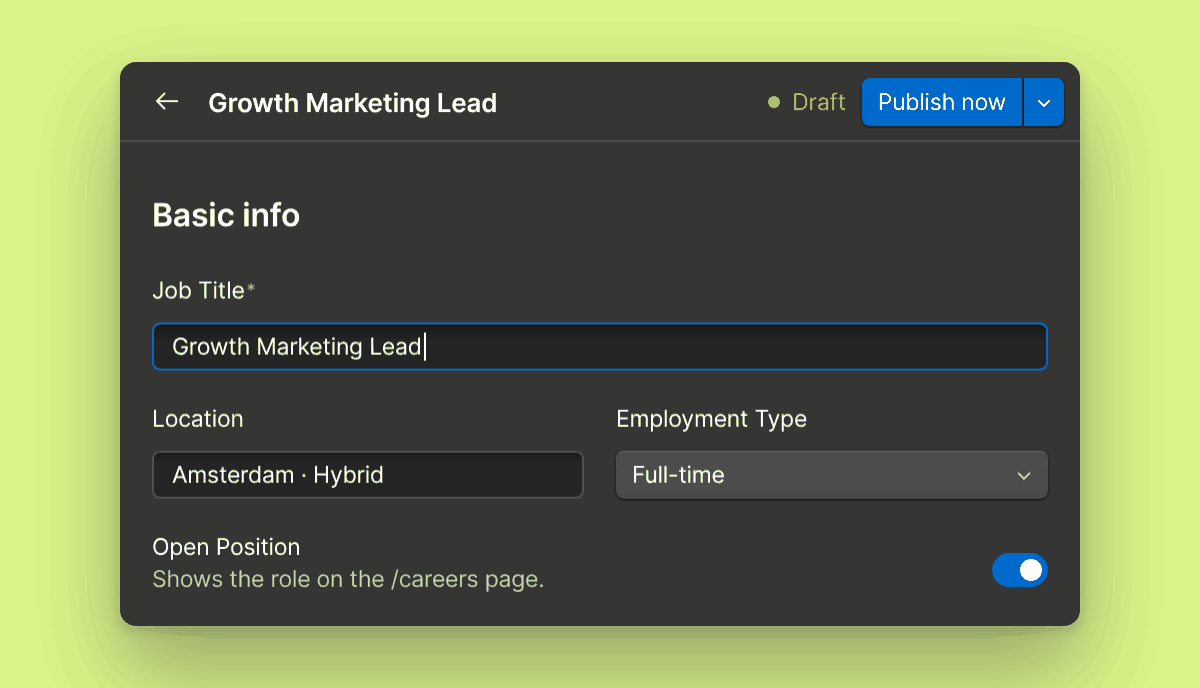Click the Location label
The width and height of the screenshot is (1200, 688).
pyautogui.click(x=198, y=419)
